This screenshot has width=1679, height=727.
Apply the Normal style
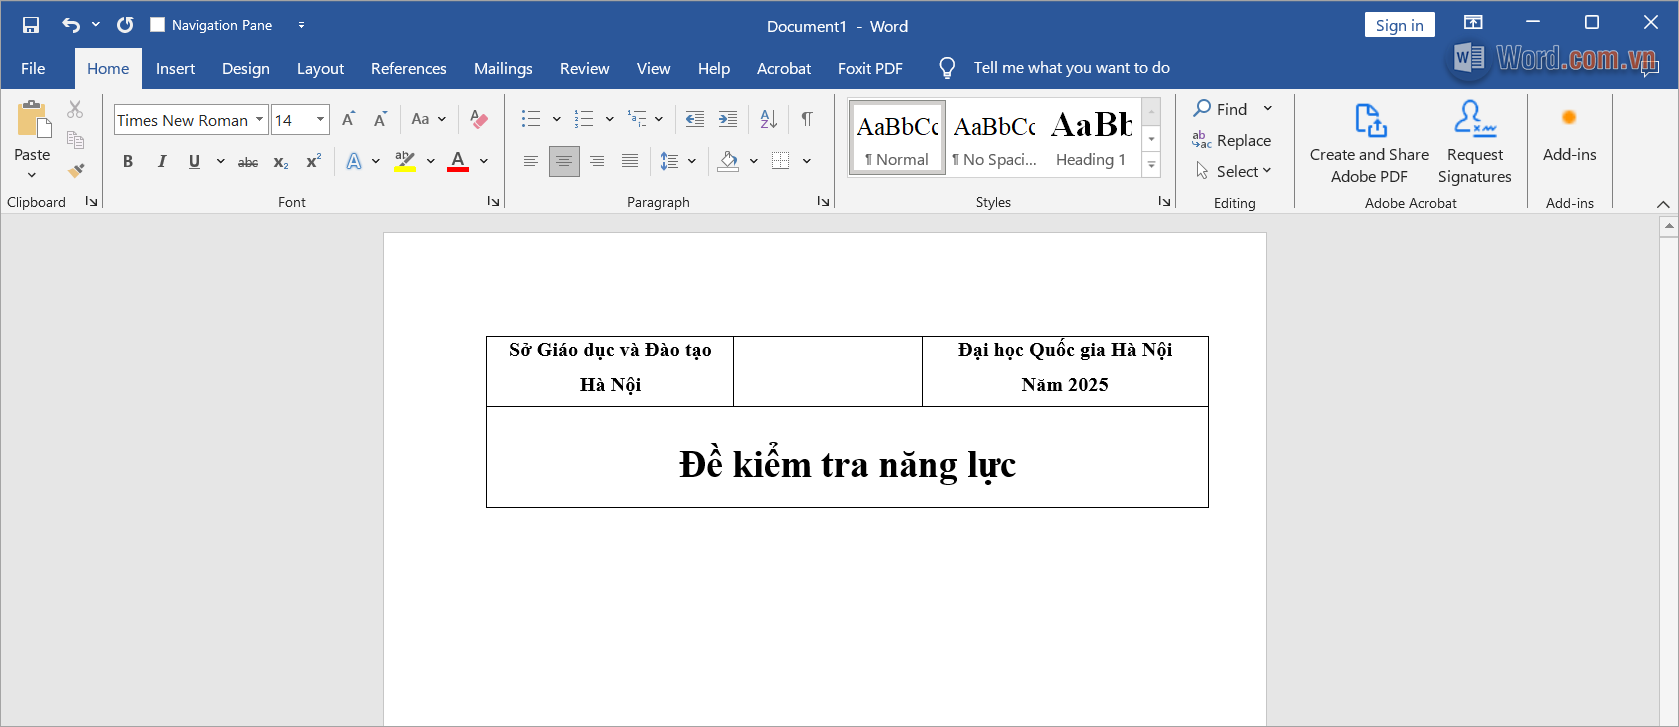[898, 138]
